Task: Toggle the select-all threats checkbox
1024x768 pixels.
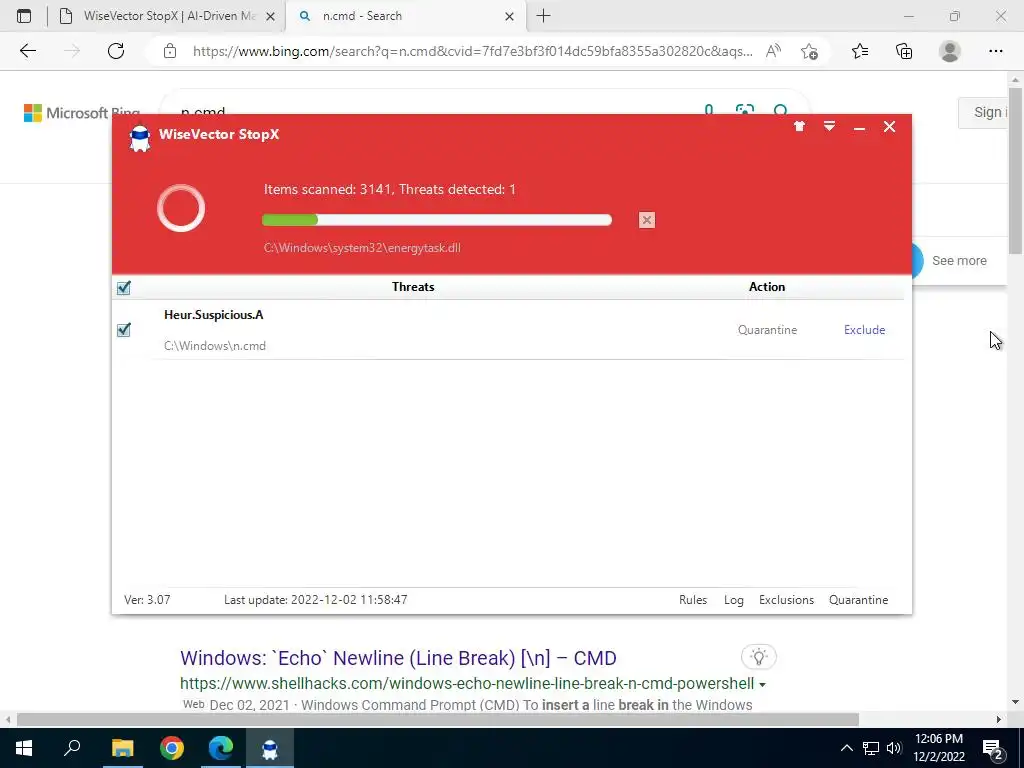Action: [x=123, y=287]
